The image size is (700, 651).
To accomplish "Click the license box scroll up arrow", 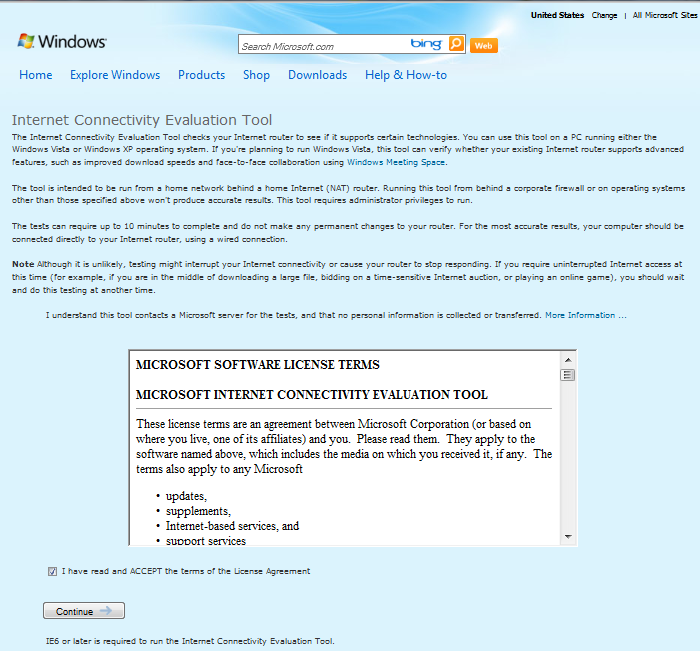I will [568, 360].
